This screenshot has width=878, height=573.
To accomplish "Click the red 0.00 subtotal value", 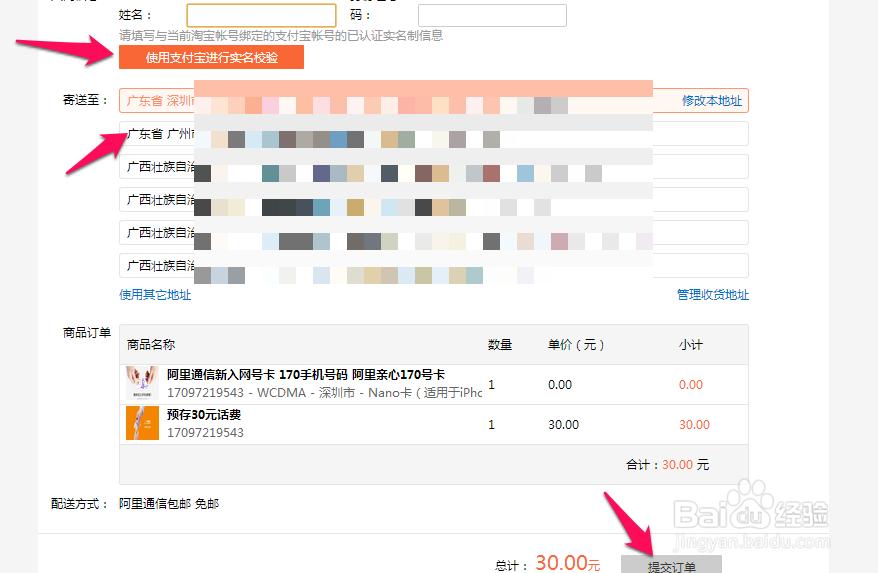I will coord(690,385).
